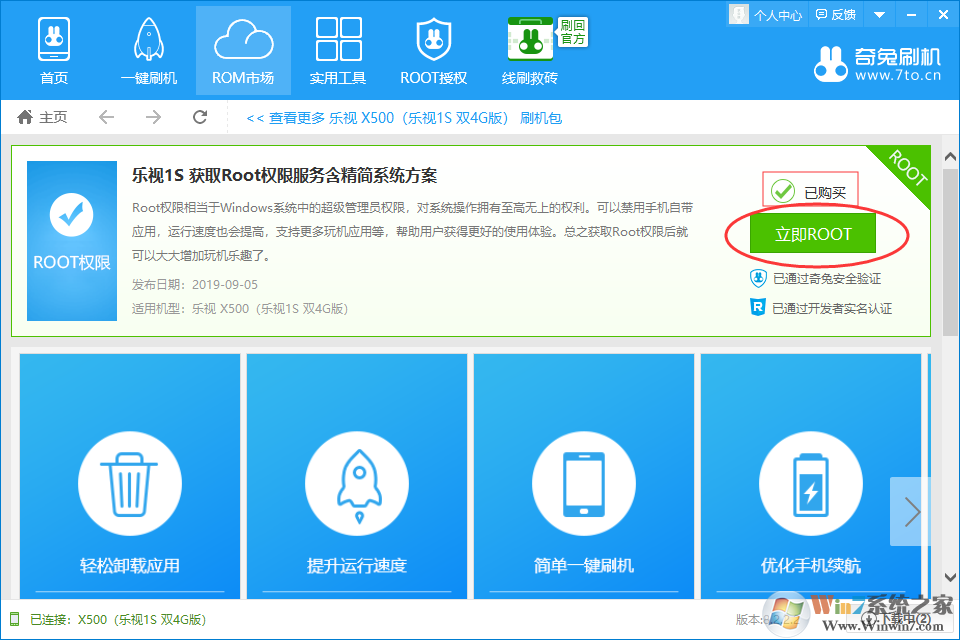Viewport: 960px width, 640px height.
Task: Click the 奇兔安全验证 shield icon
Action: 758,278
